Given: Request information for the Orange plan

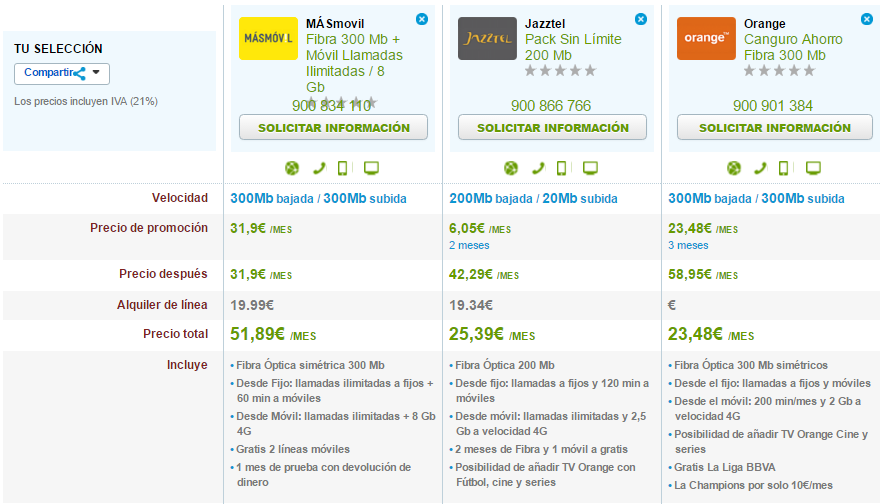Looking at the screenshot, I should (774, 128).
